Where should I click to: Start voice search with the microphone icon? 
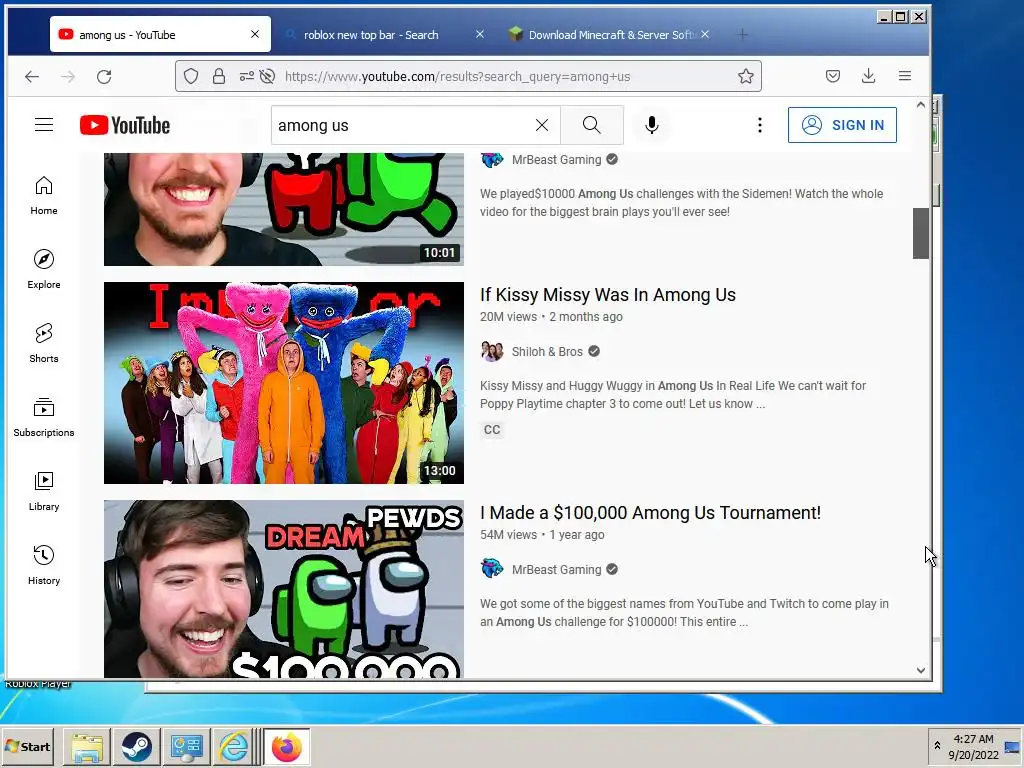tap(651, 125)
